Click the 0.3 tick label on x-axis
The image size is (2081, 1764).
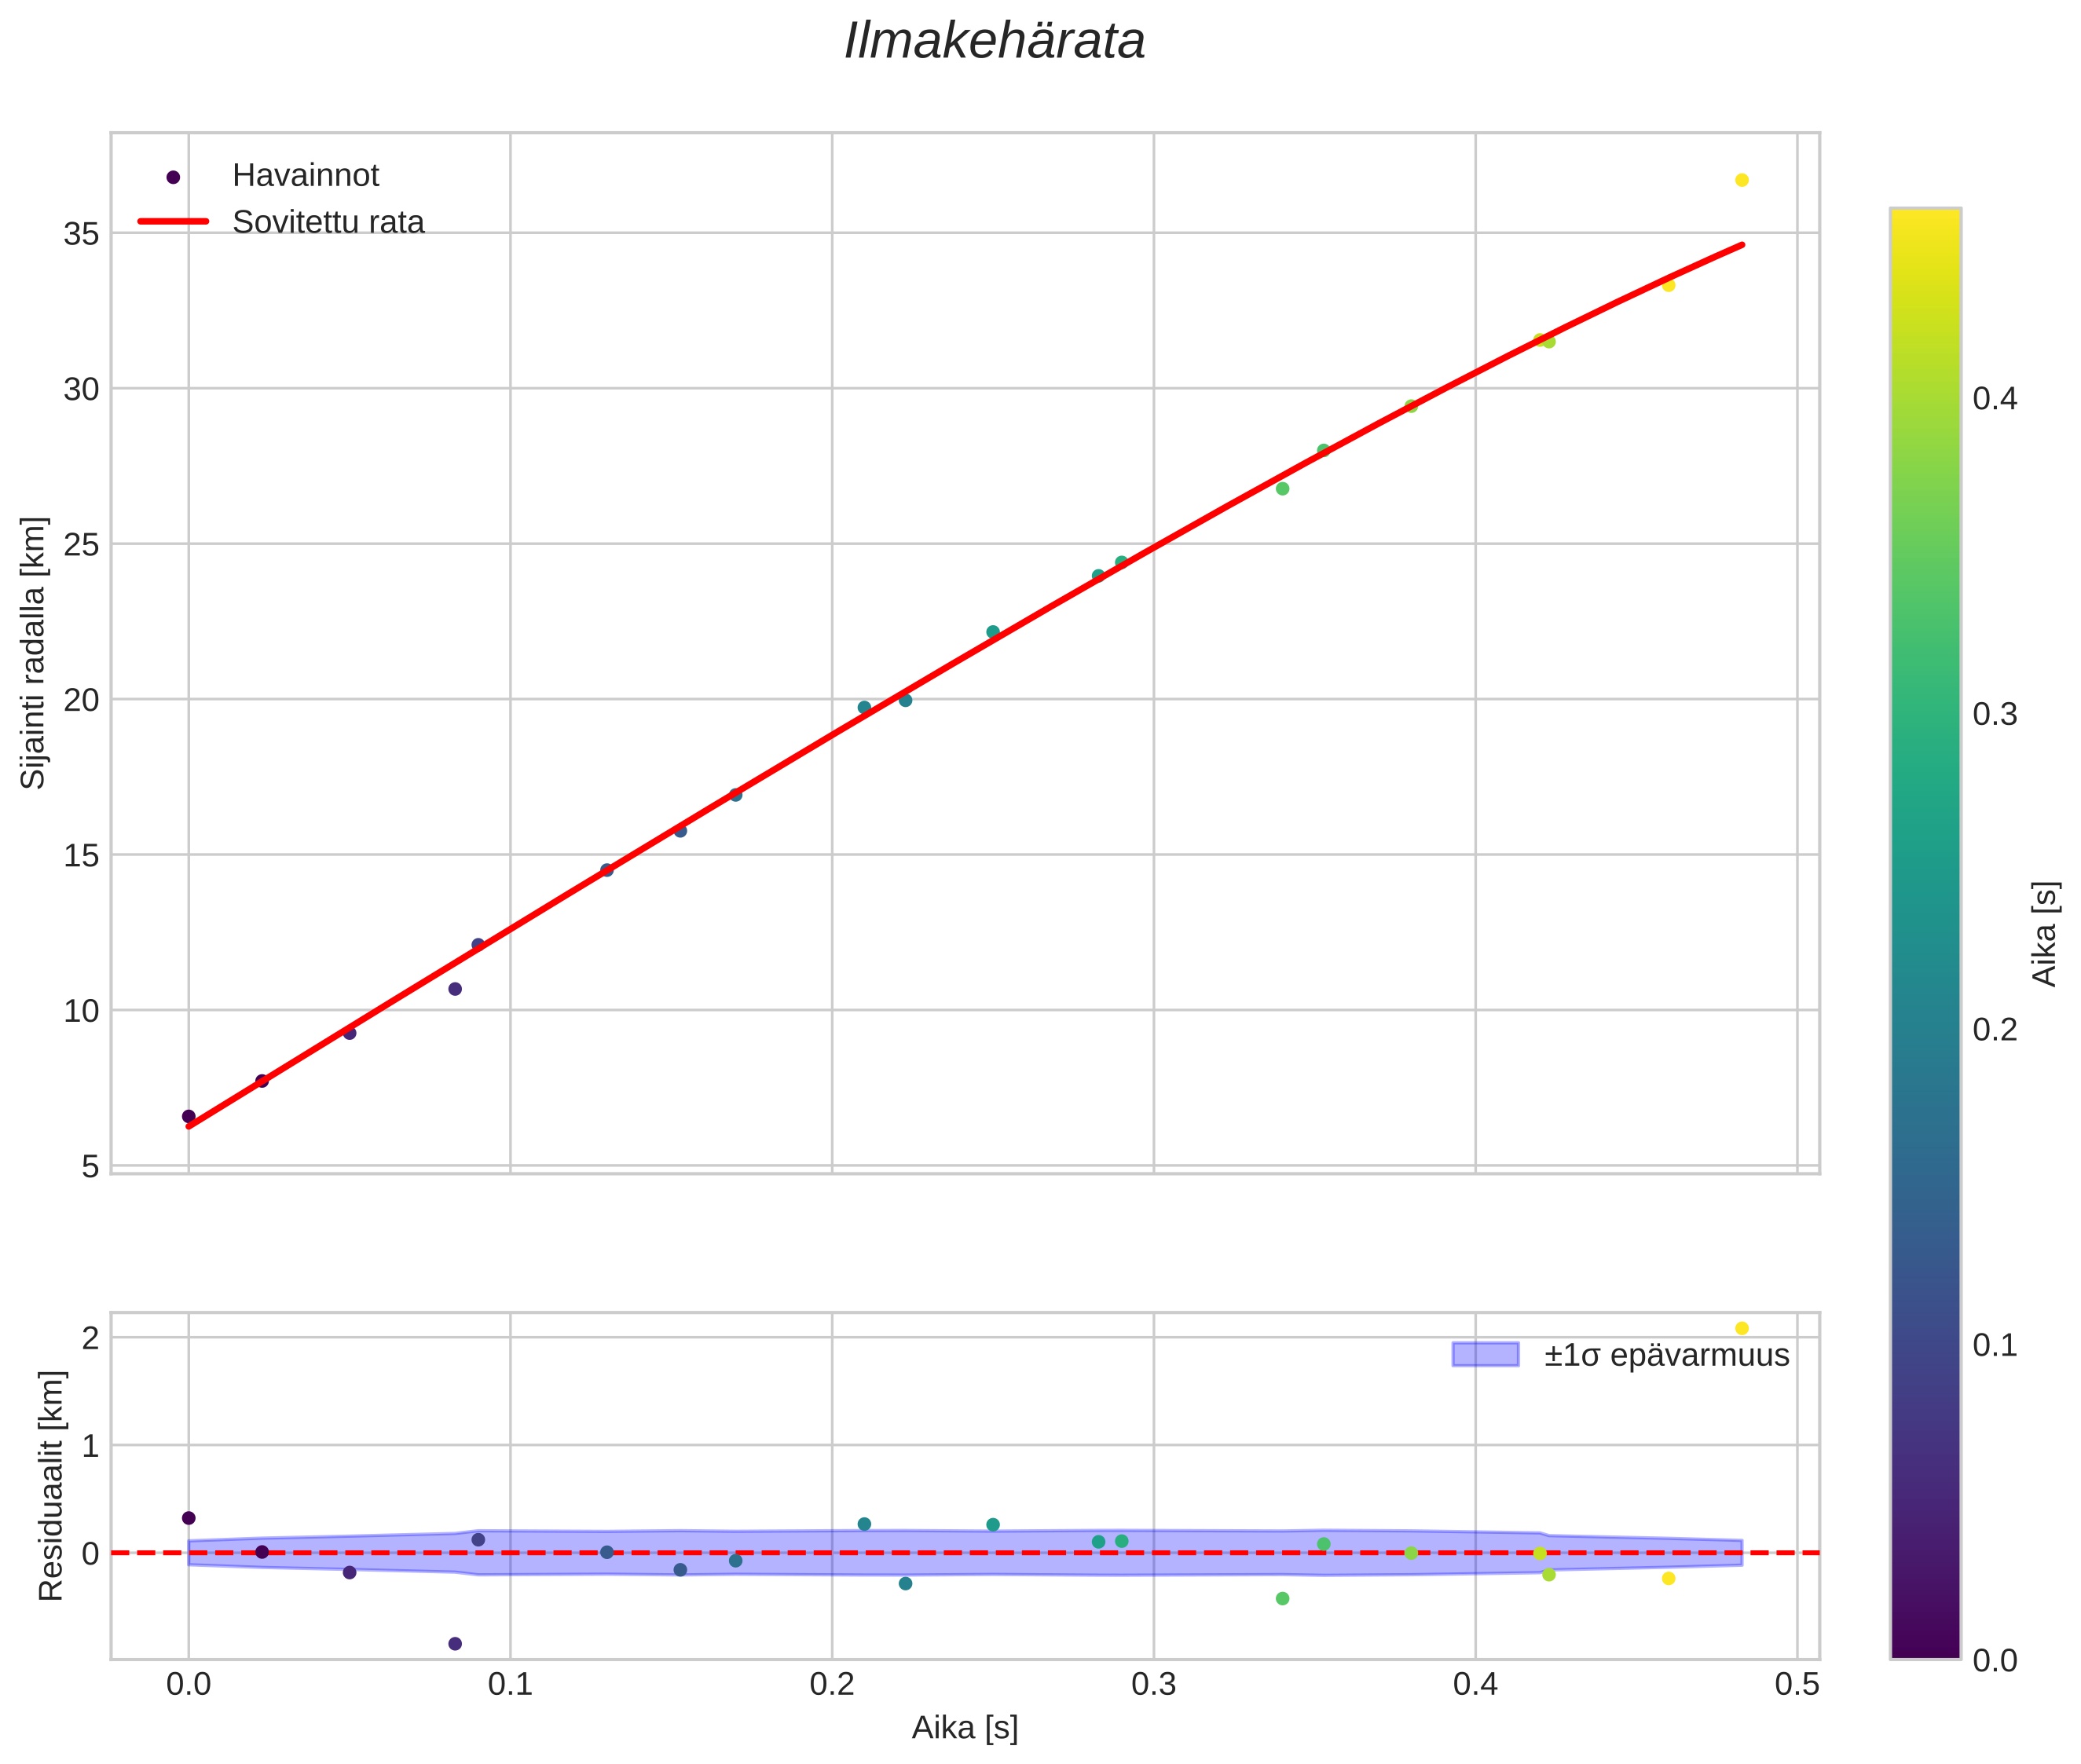pos(1153,1685)
